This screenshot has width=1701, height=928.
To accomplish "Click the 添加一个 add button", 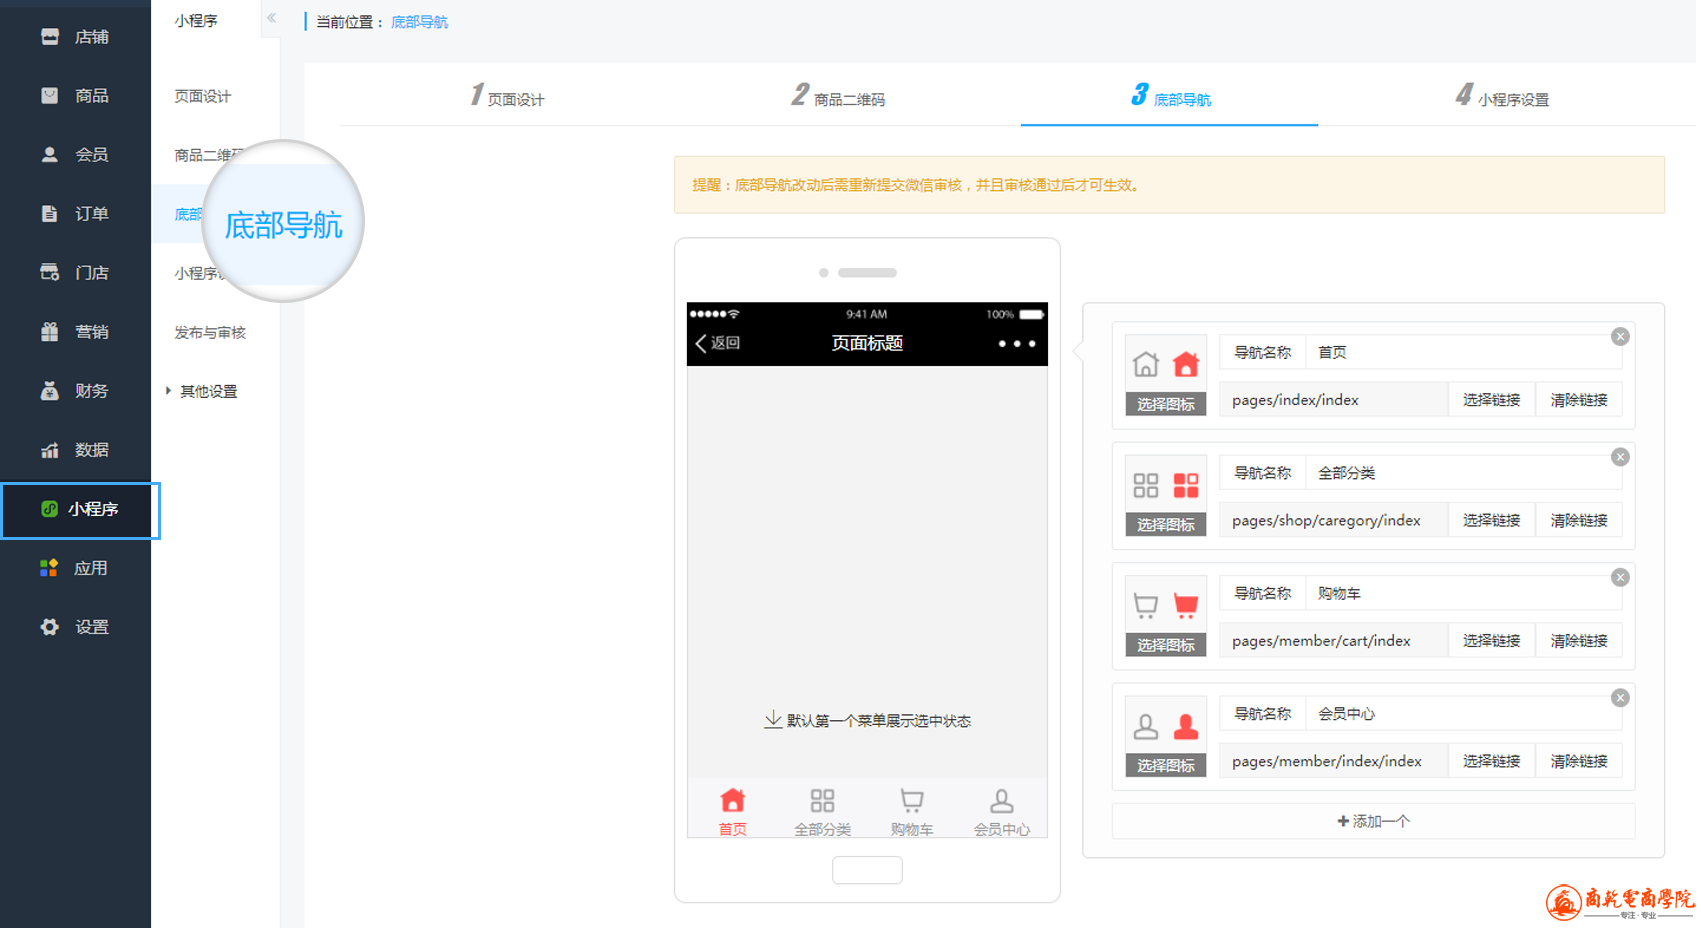I will [x=1373, y=821].
